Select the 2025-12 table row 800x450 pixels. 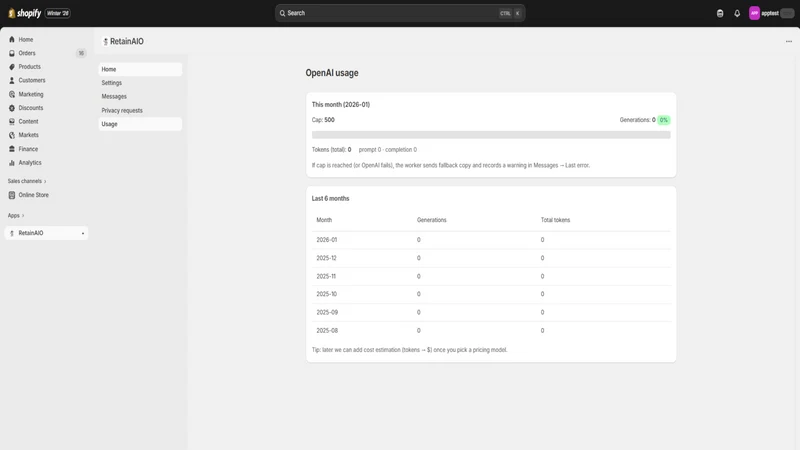coord(491,258)
